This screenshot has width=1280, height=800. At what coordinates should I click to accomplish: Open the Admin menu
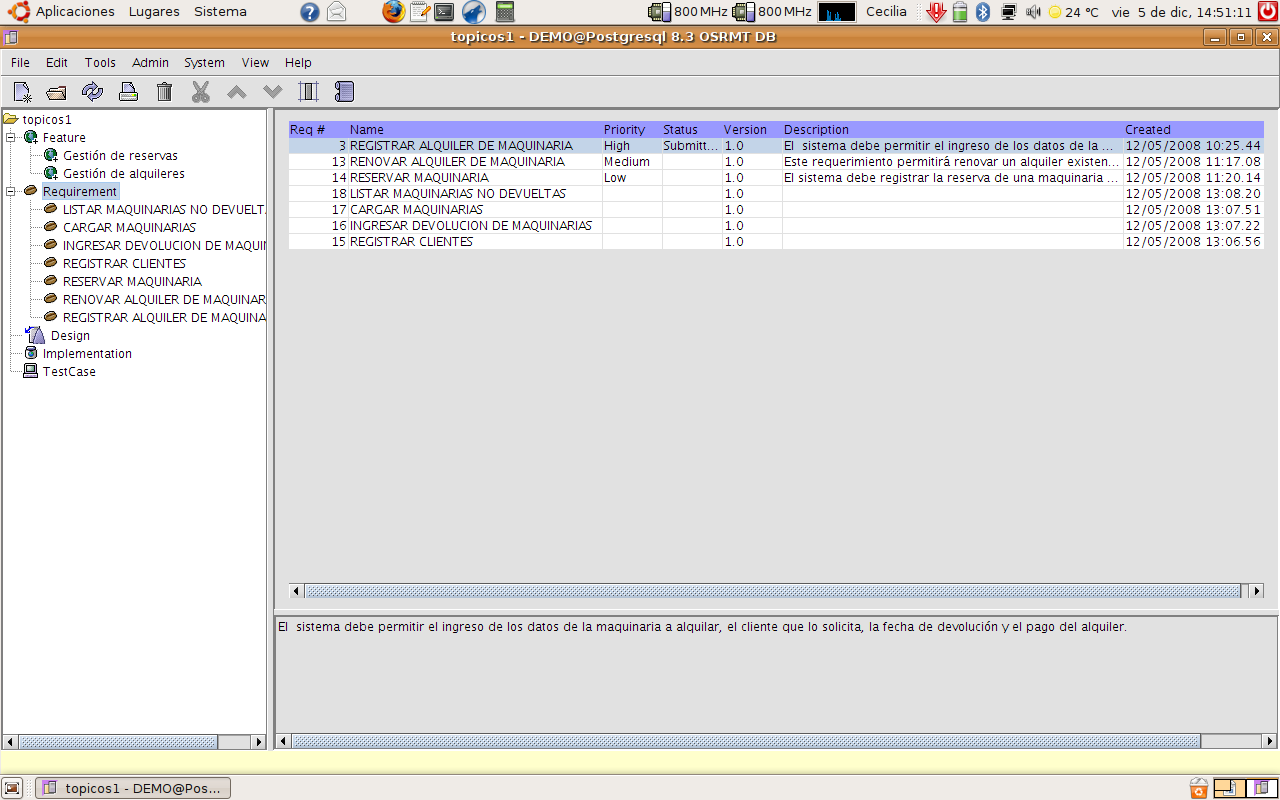tap(150, 62)
